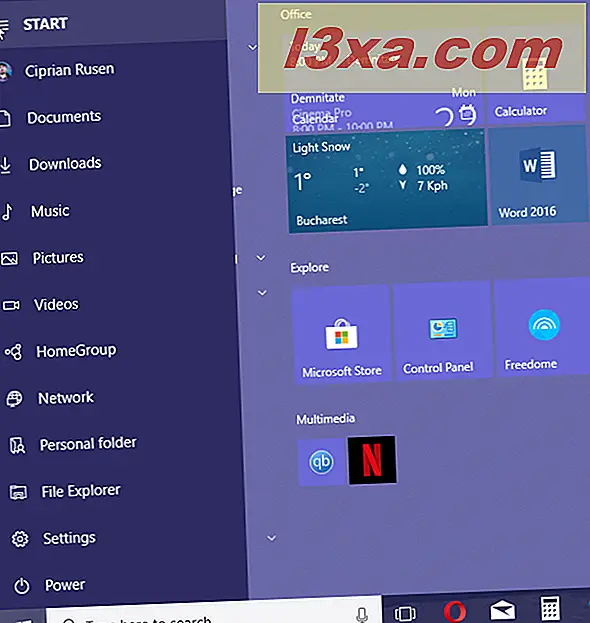Image resolution: width=590 pixels, height=623 pixels.
Task: Expand the chevron next to the Office group
Action: [x=252, y=47]
